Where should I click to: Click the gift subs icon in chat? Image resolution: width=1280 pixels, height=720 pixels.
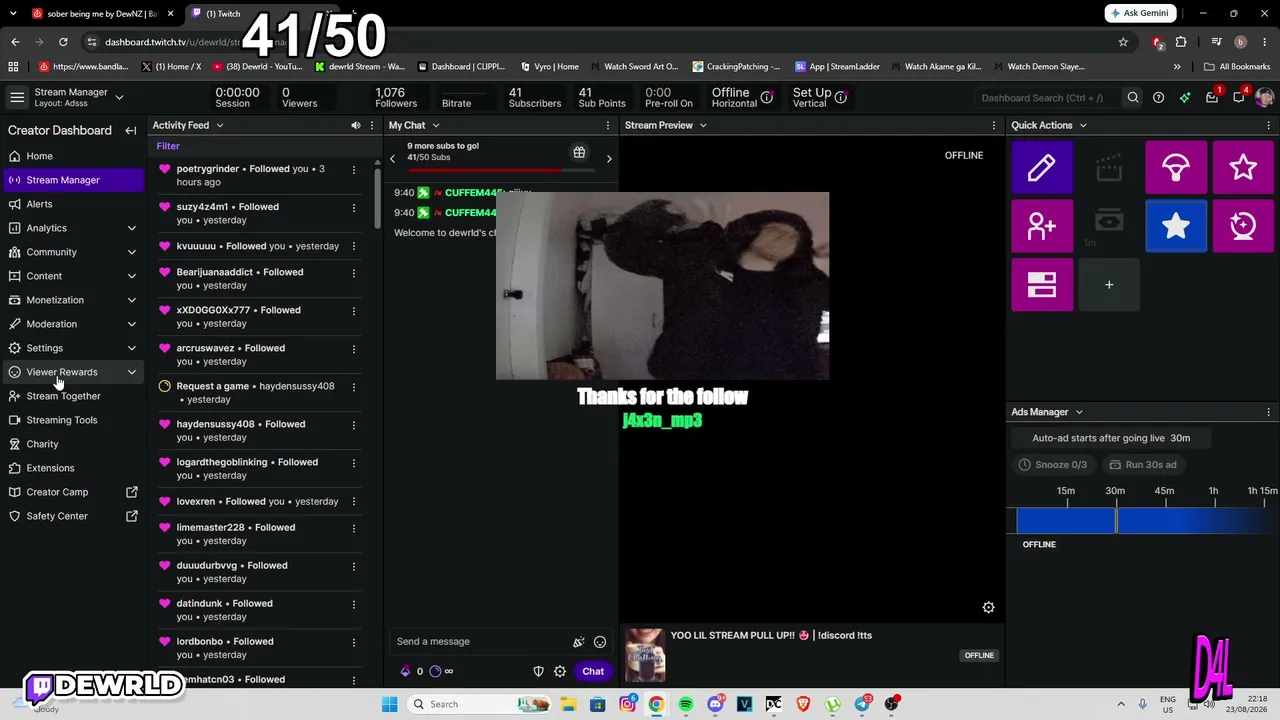tap(579, 152)
